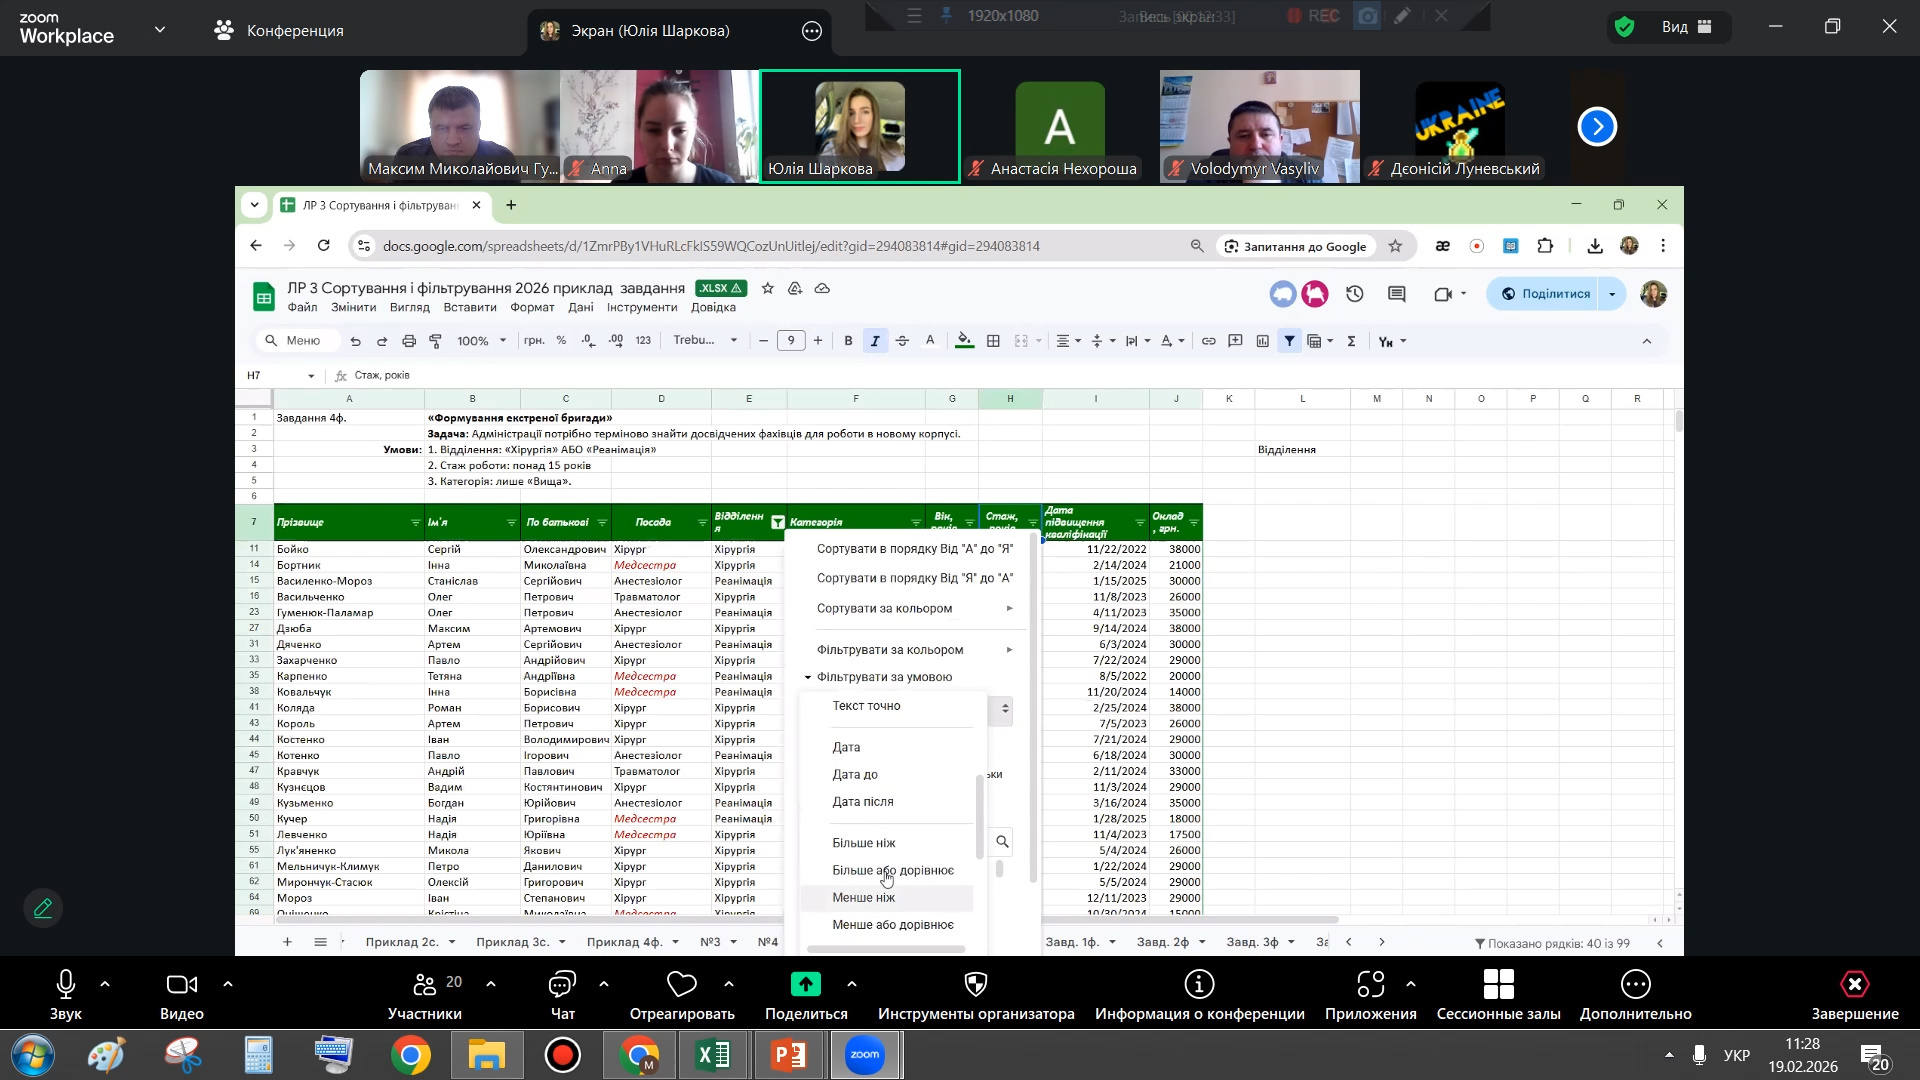This screenshot has height=1080, width=1920.
Task: Switch to Приклад 3с. sheet tab
Action: 515,942
